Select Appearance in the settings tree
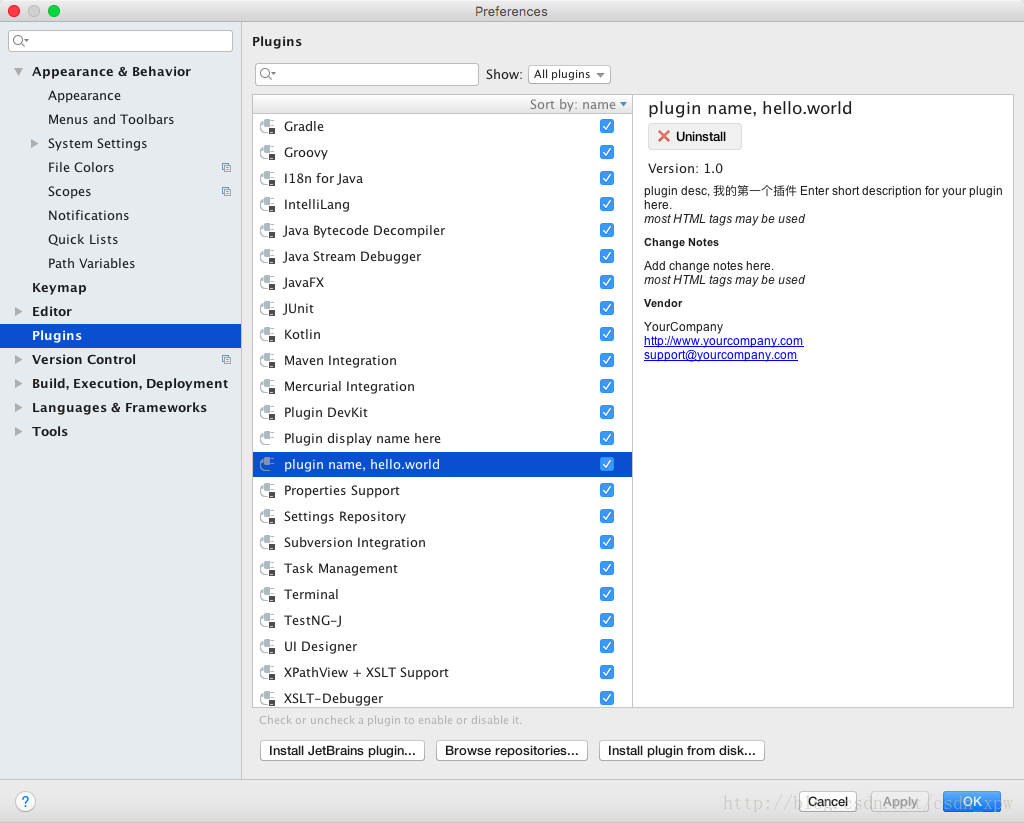This screenshot has width=1024, height=823. point(84,96)
